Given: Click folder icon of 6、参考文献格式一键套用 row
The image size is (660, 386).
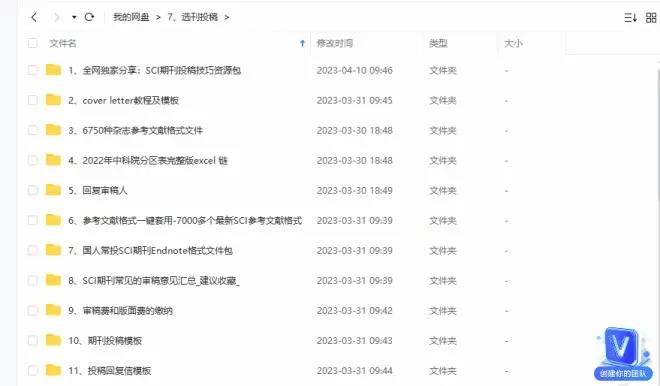Looking at the screenshot, I should pyautogui.click(x=53, y=220).
